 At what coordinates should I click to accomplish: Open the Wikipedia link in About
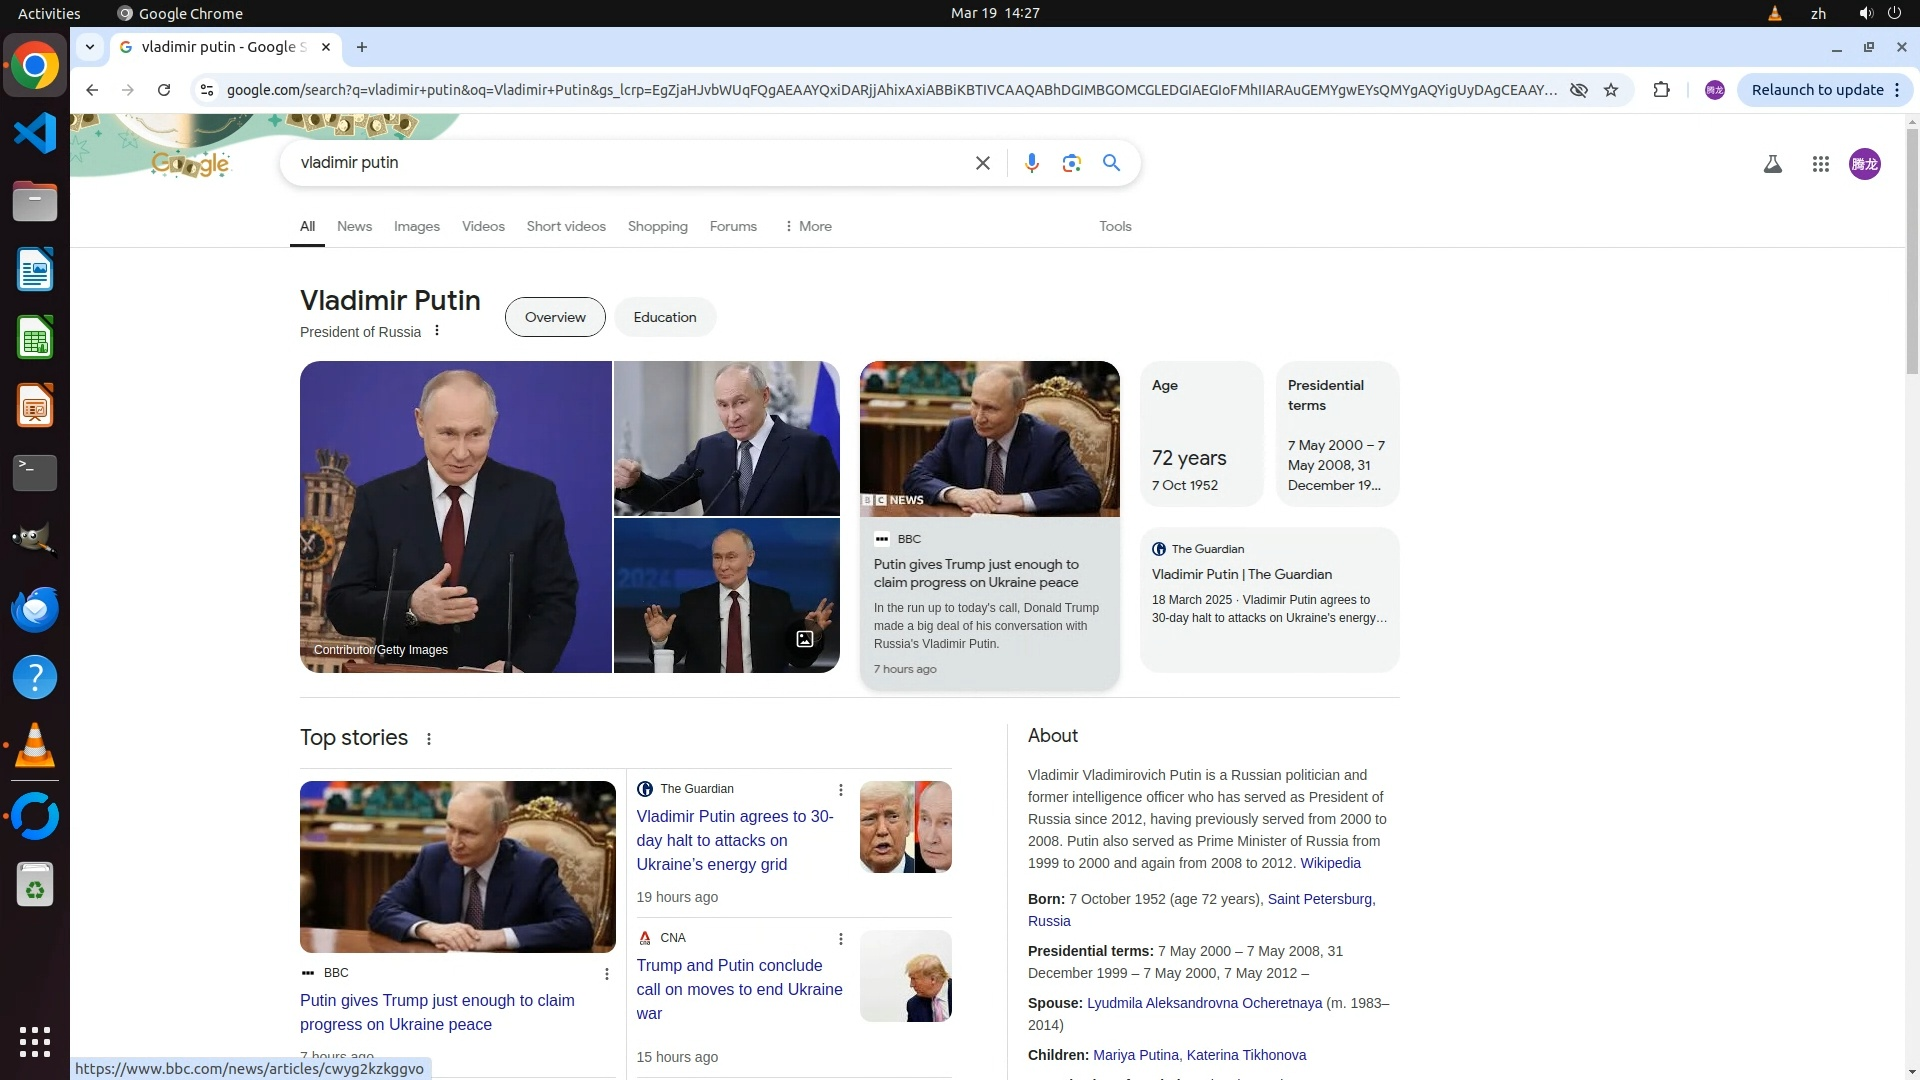(1330, 863)
